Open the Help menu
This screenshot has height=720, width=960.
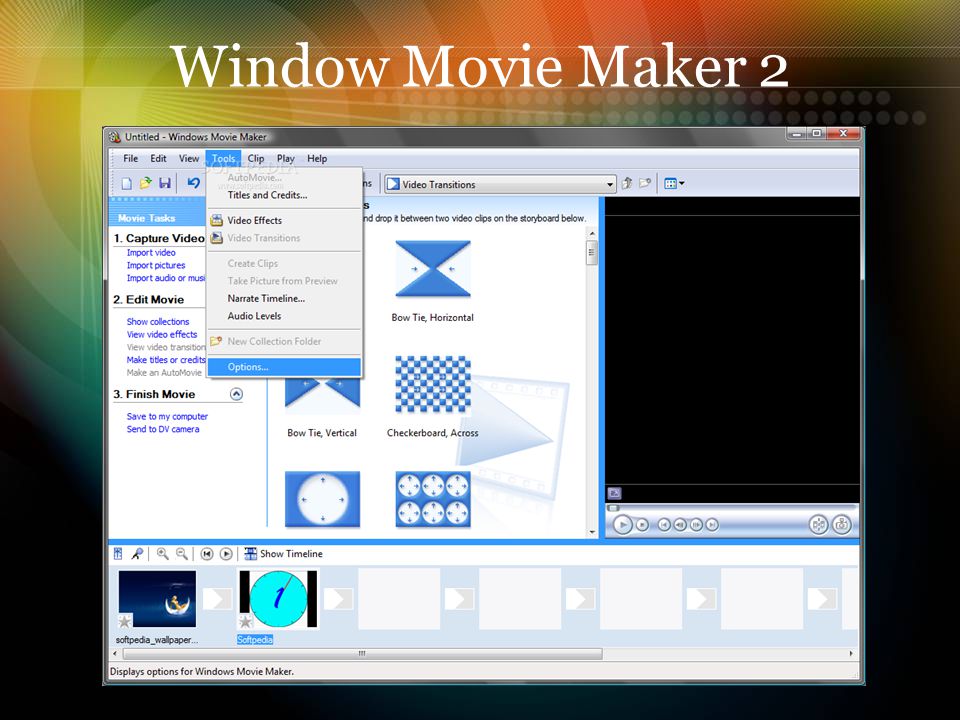point(317,159)
